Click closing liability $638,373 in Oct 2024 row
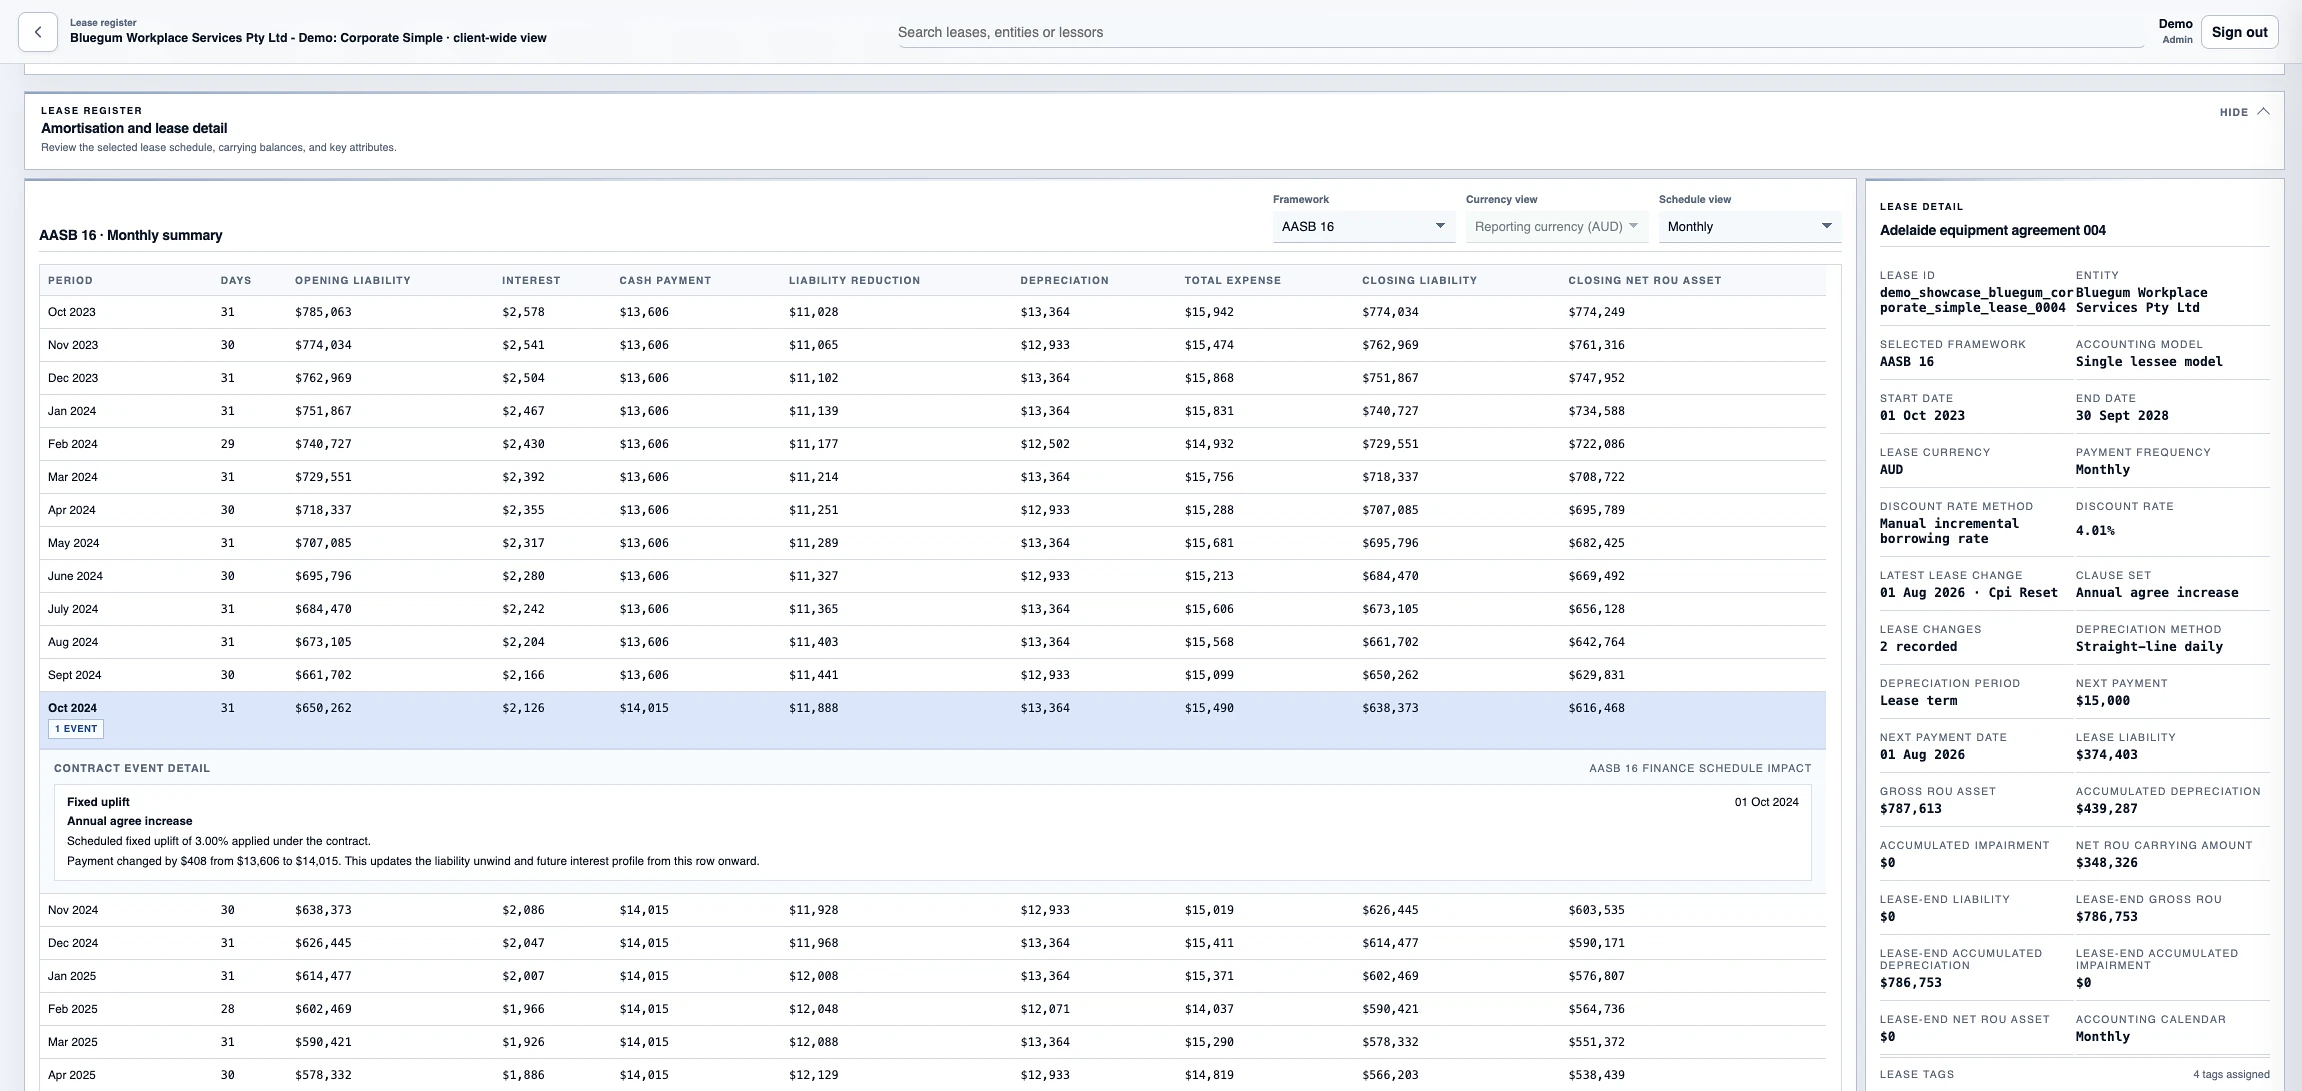This screenshot has width=2302, height=1091. click(1390, 708)
